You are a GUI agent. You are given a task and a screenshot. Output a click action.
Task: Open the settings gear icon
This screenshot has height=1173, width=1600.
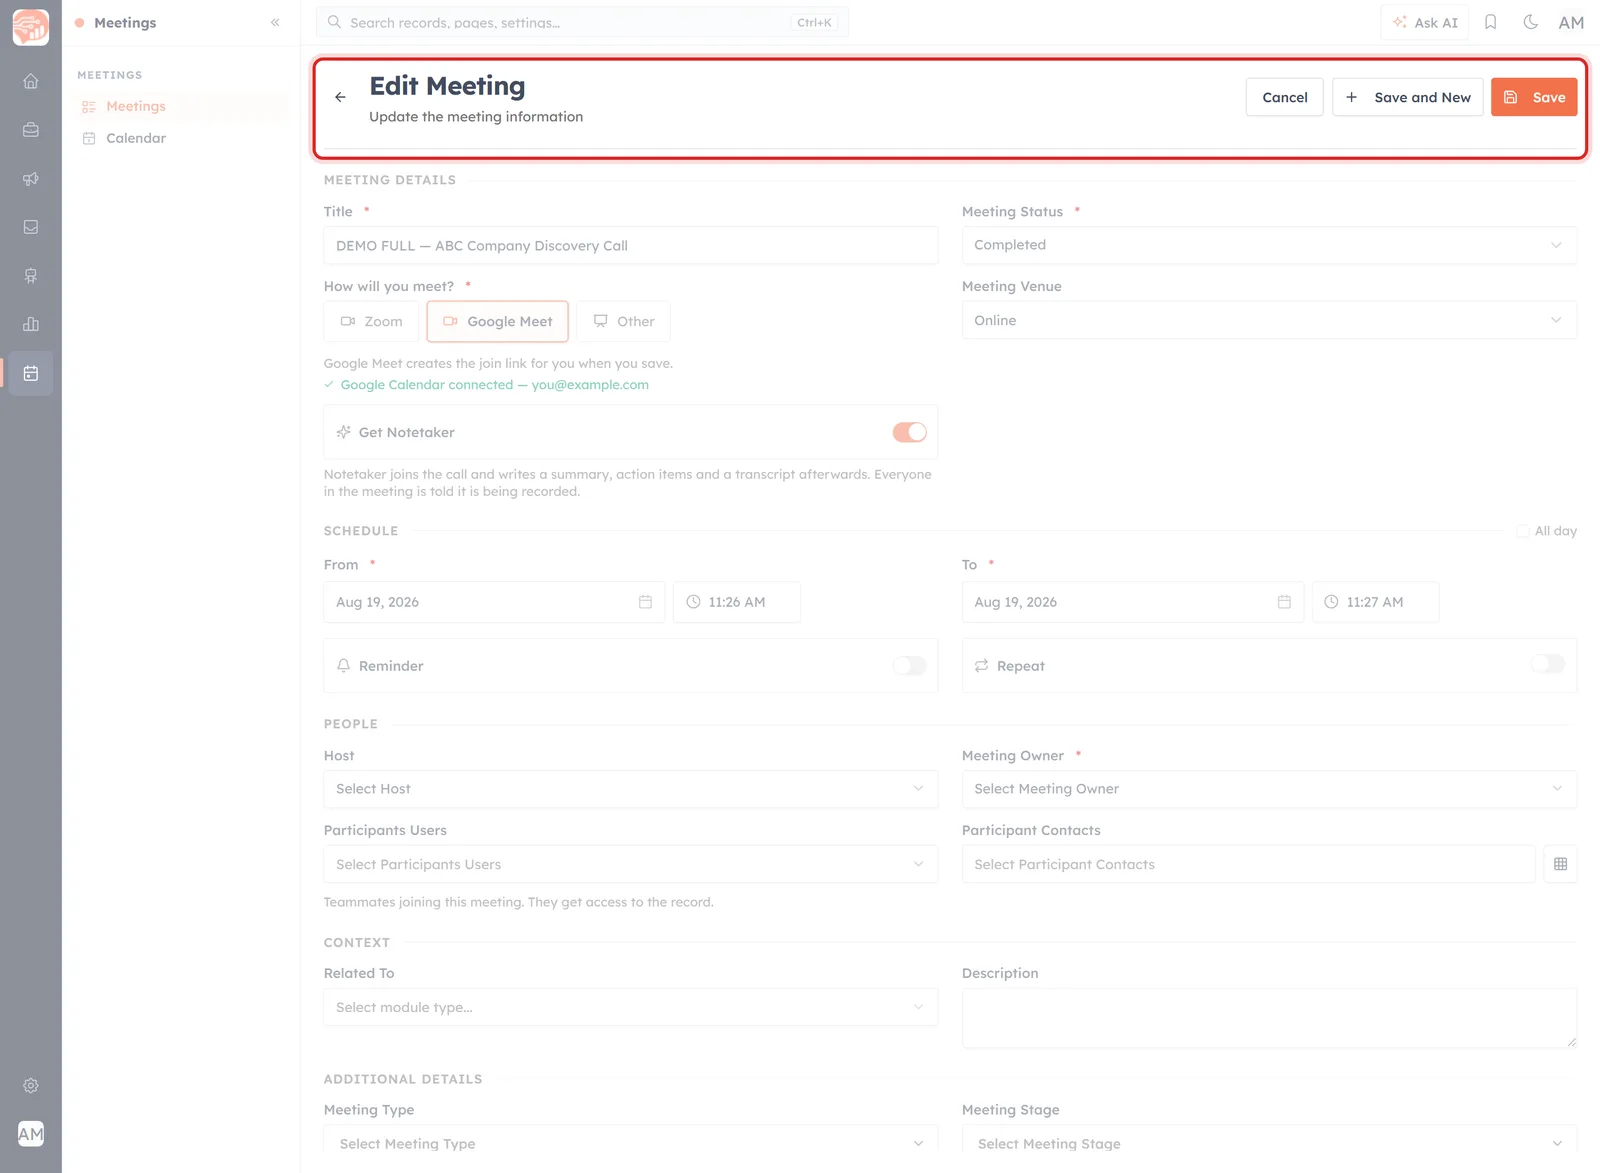[31, 1085]
